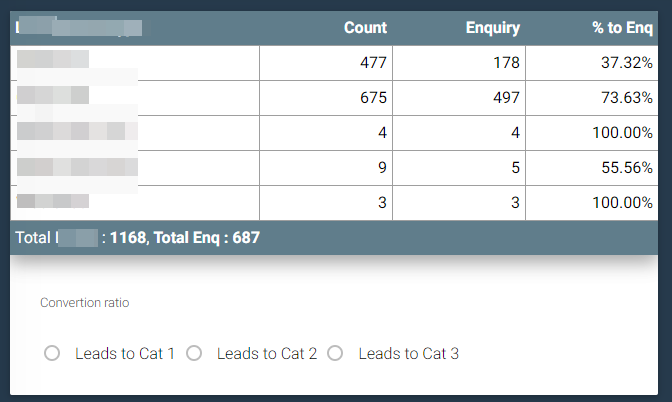Click the count cell showing 477
The image size is (672, 402).
click(373, 63)
